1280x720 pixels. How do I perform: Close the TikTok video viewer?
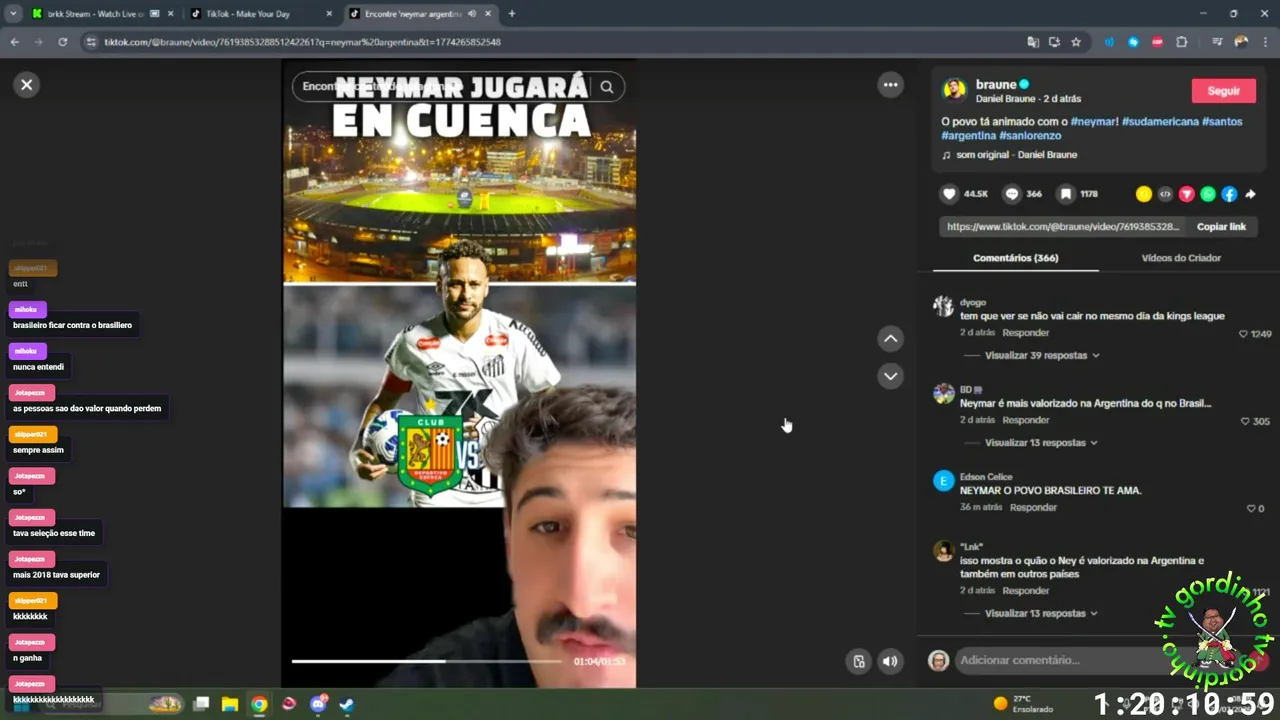pos(27,85)
